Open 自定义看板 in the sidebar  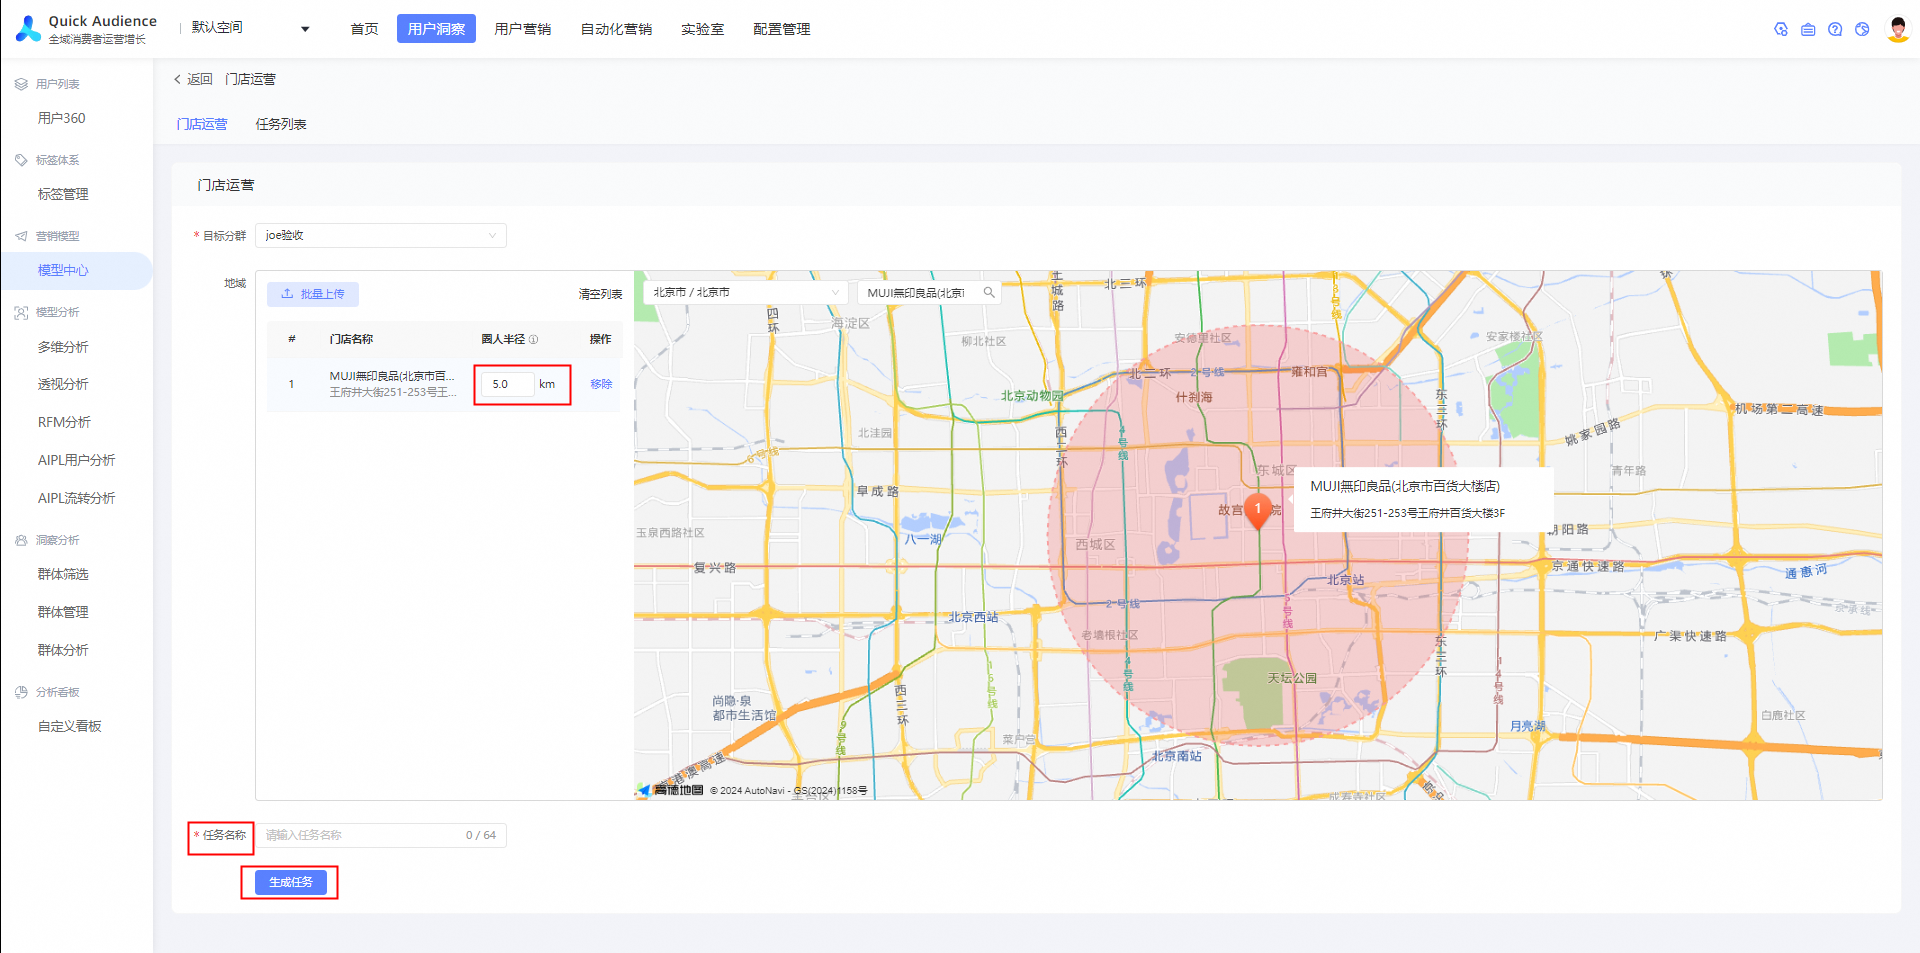point(70,726)
